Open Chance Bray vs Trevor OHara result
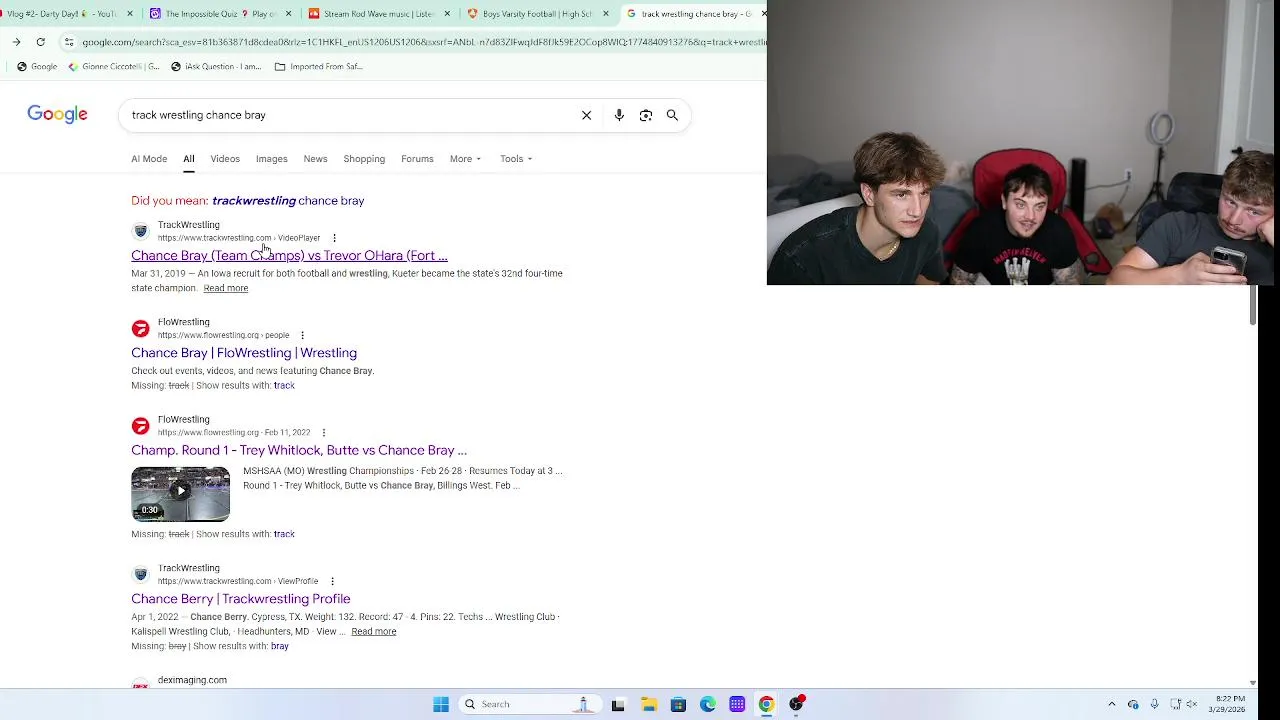 pyautogui.click(x=289, y=256)
